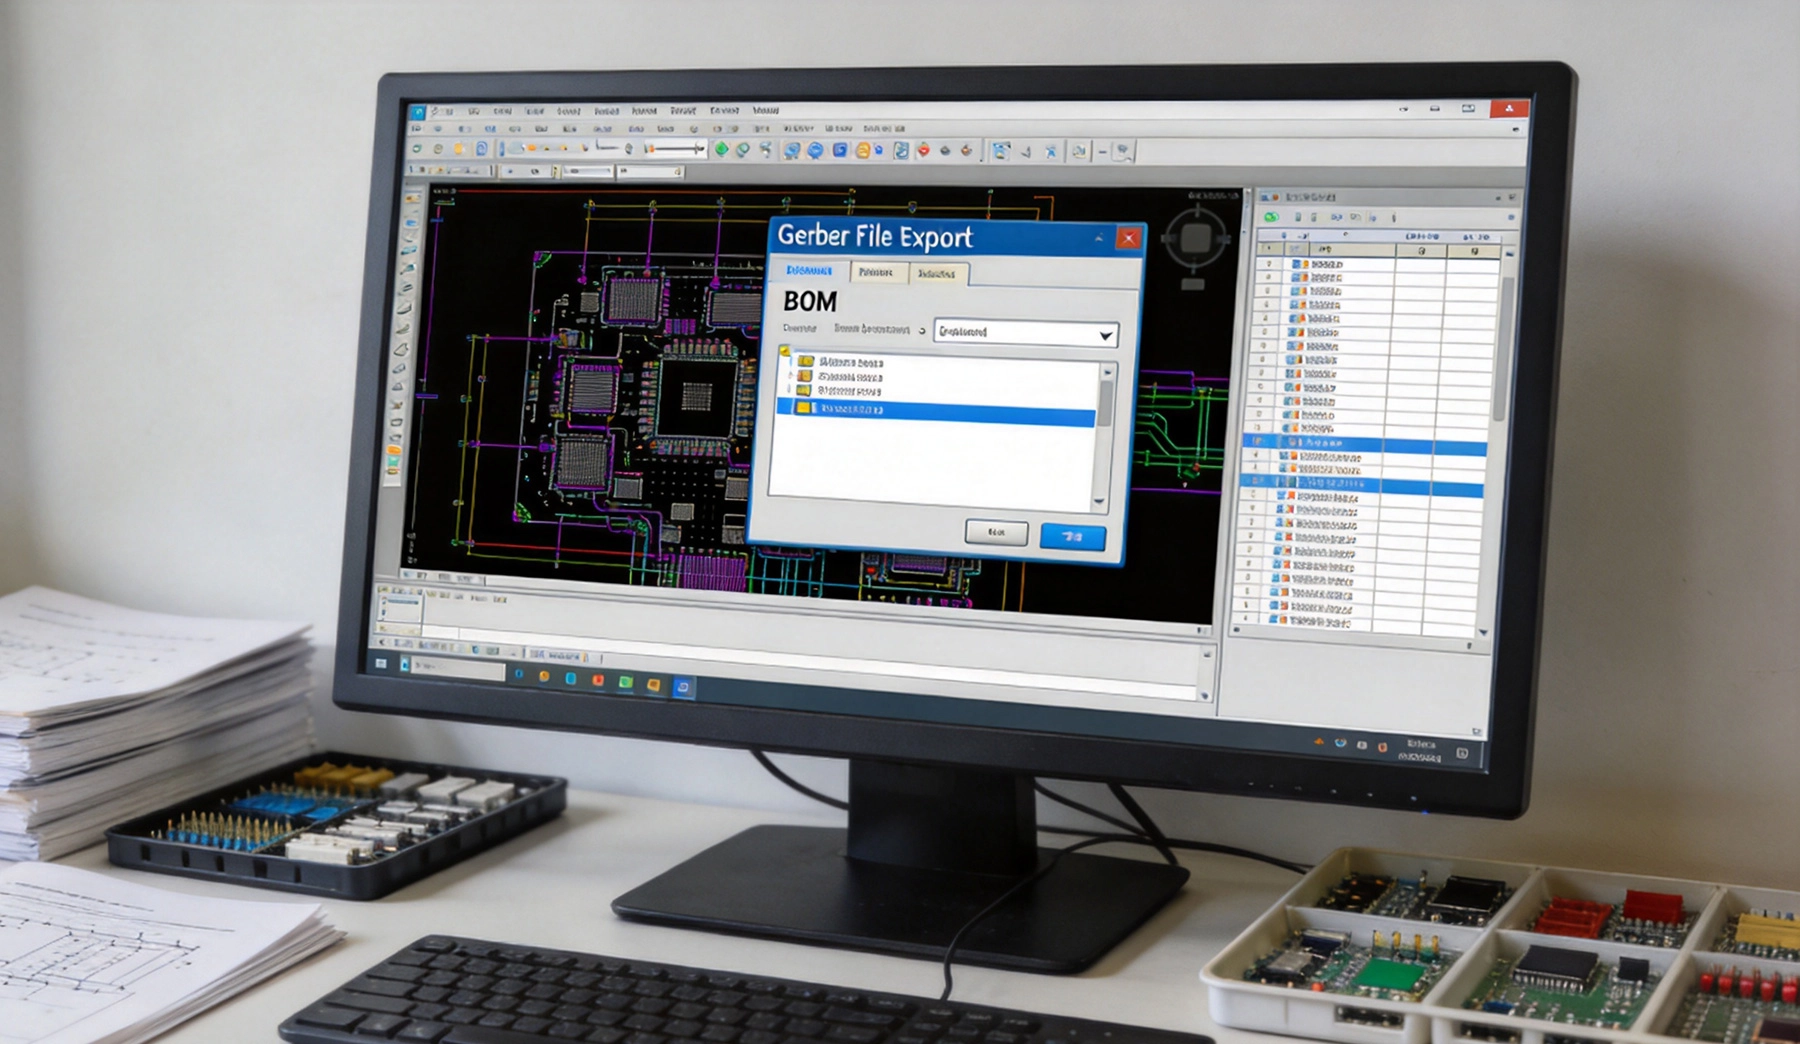Click the red marker icon in the main toolbar

pyautogui.click(x=923, y=150)
